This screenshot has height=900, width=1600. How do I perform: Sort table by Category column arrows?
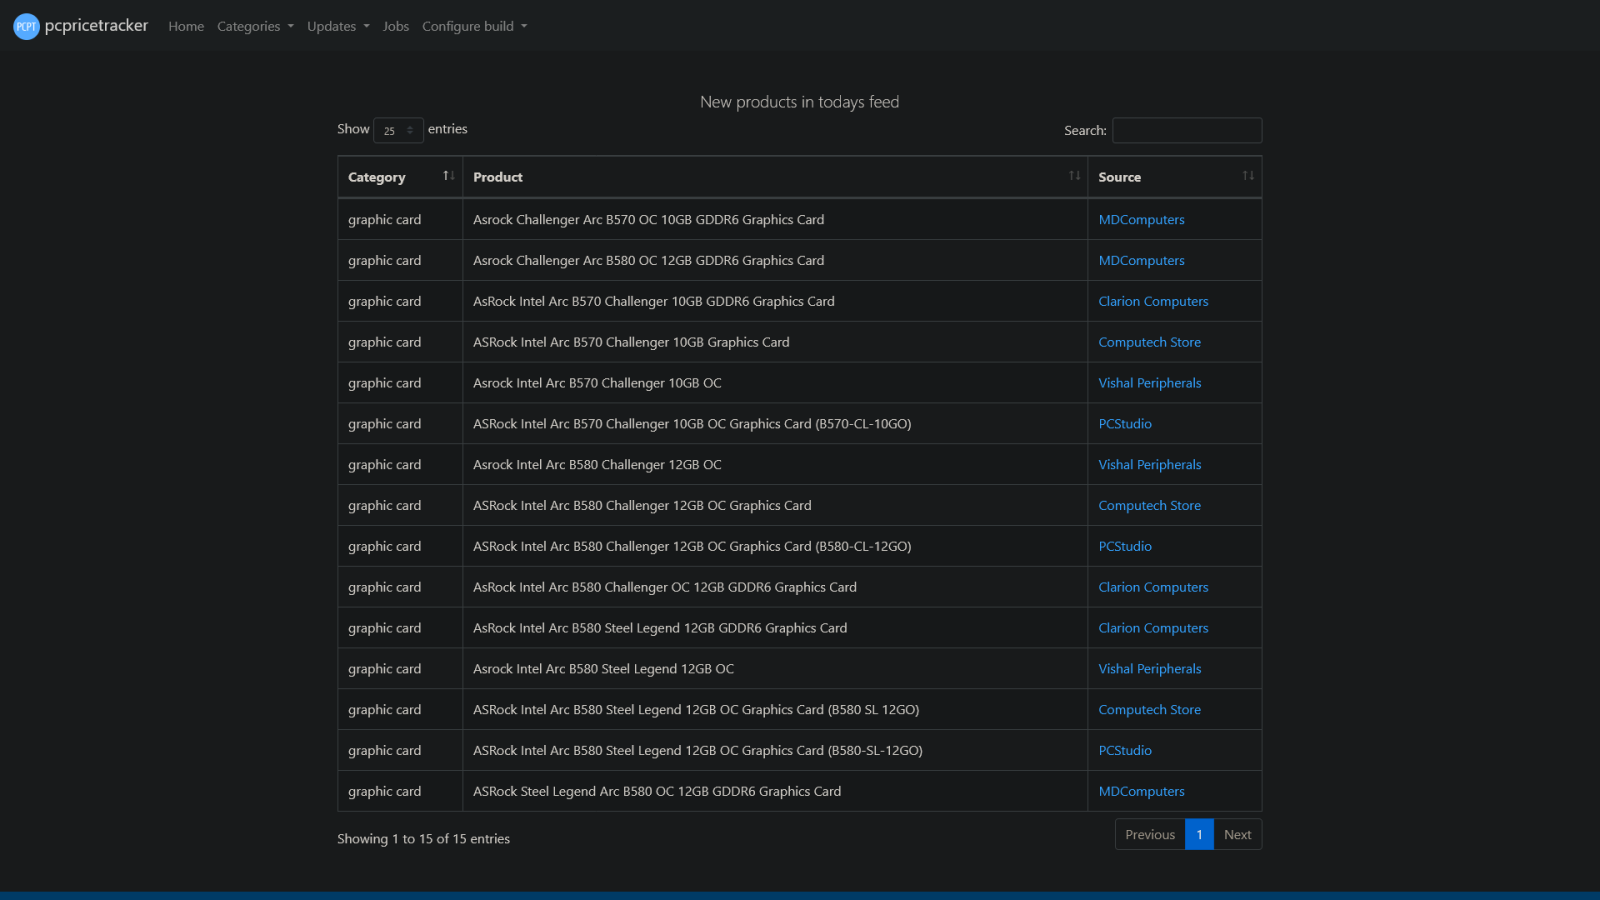tap(449, 176)
